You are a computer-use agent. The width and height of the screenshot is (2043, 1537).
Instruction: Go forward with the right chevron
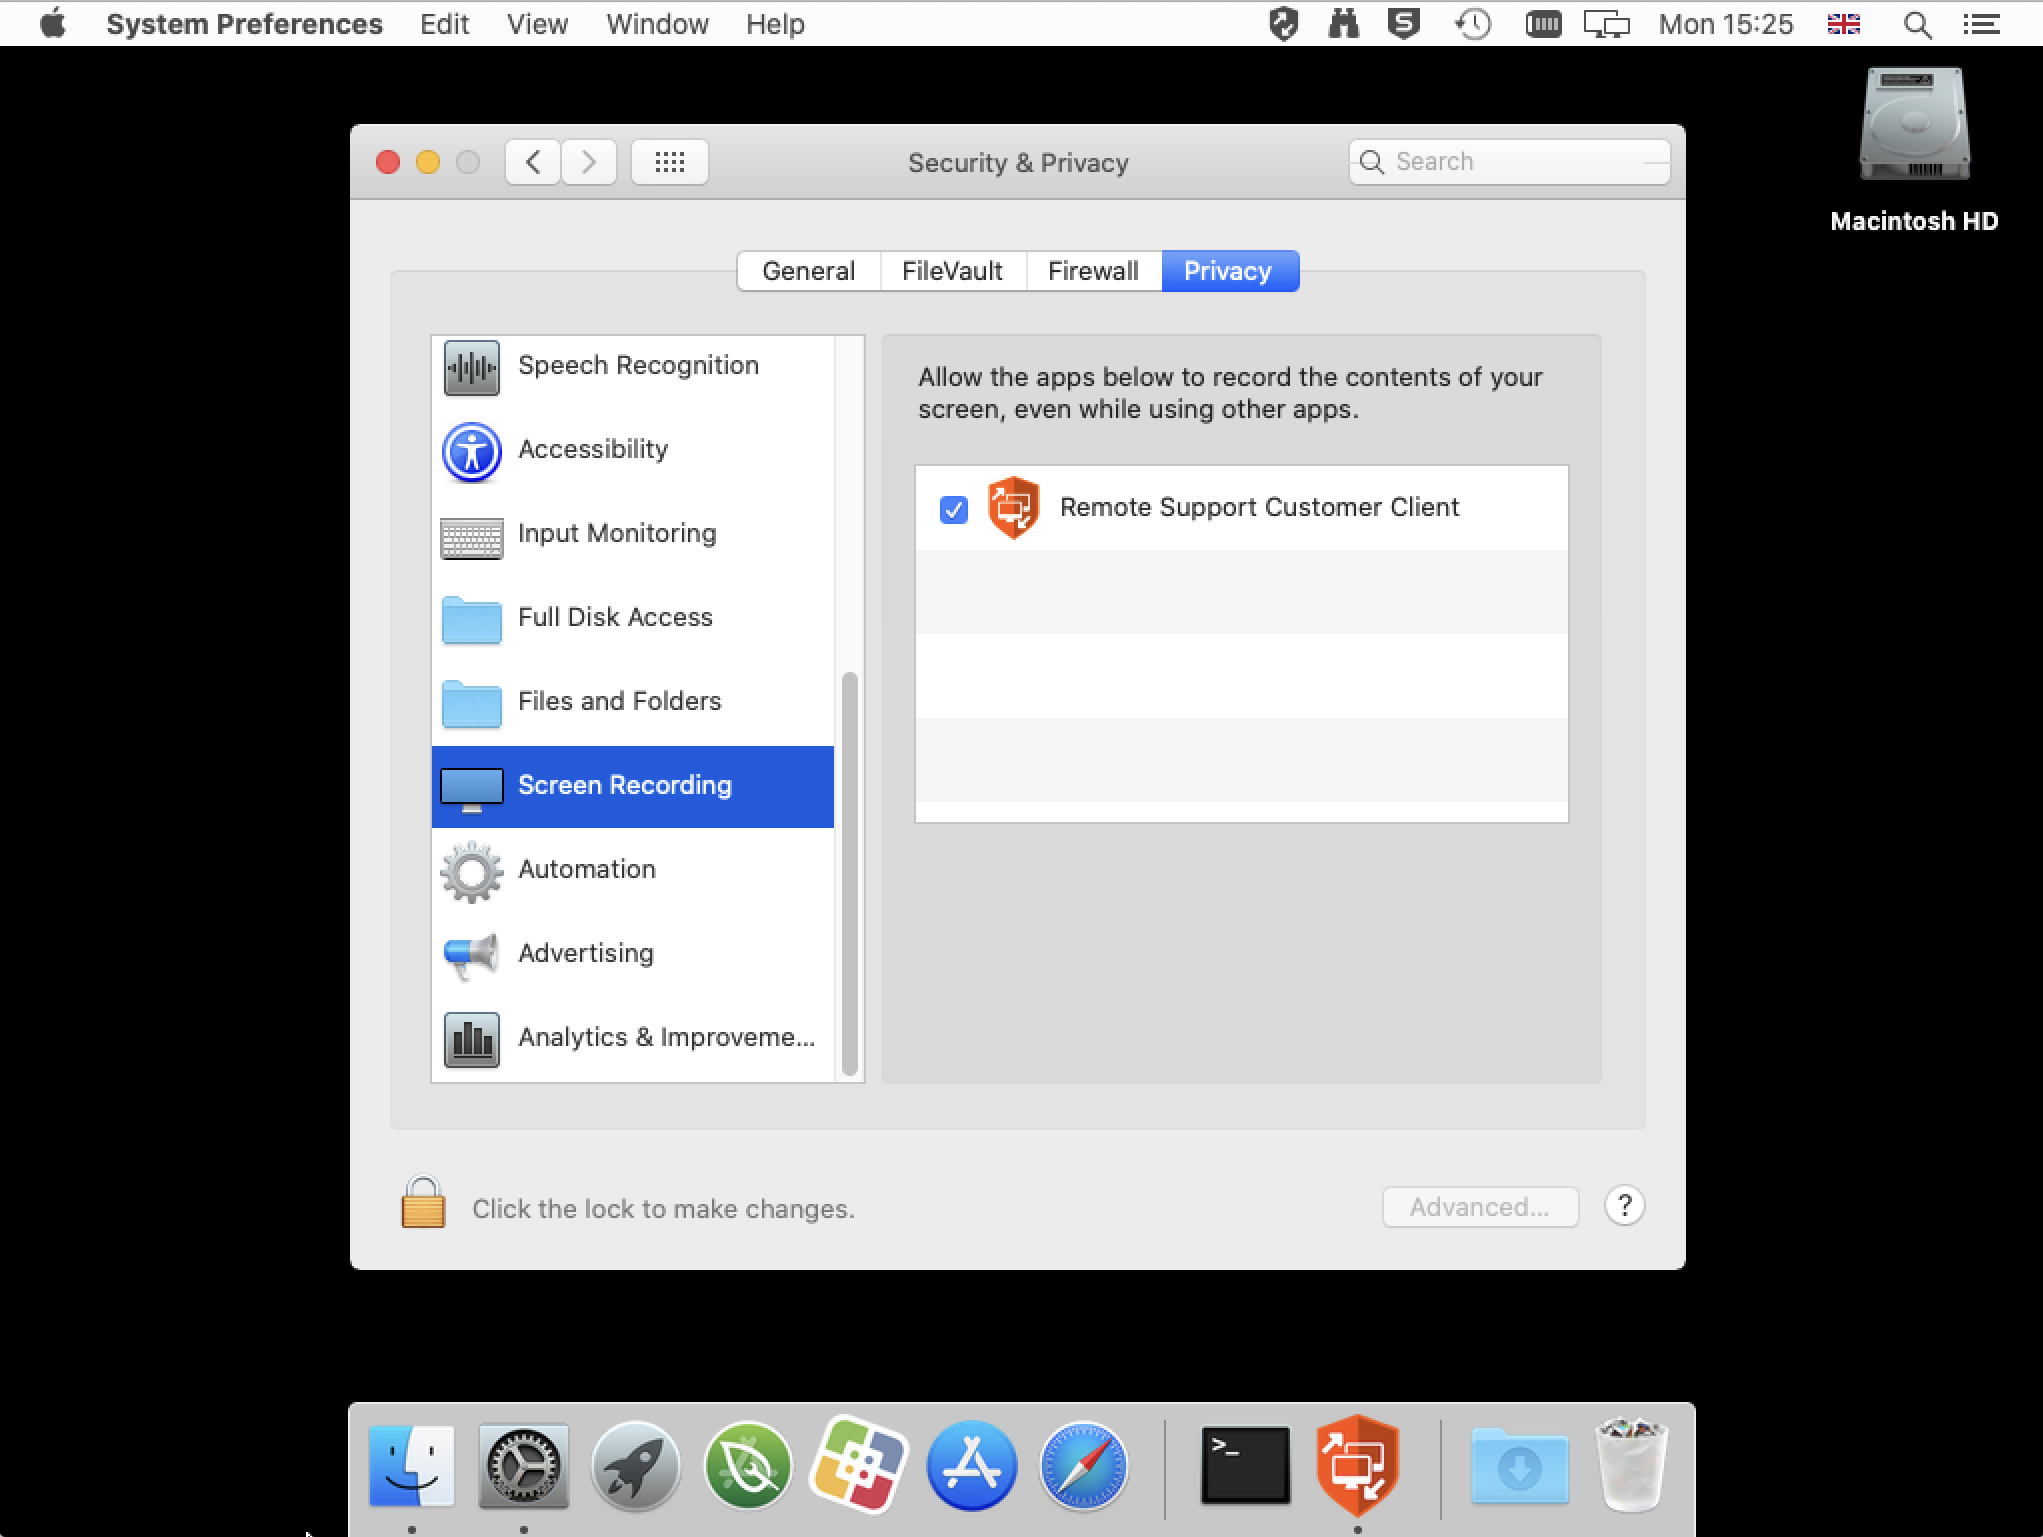point(589,162)
